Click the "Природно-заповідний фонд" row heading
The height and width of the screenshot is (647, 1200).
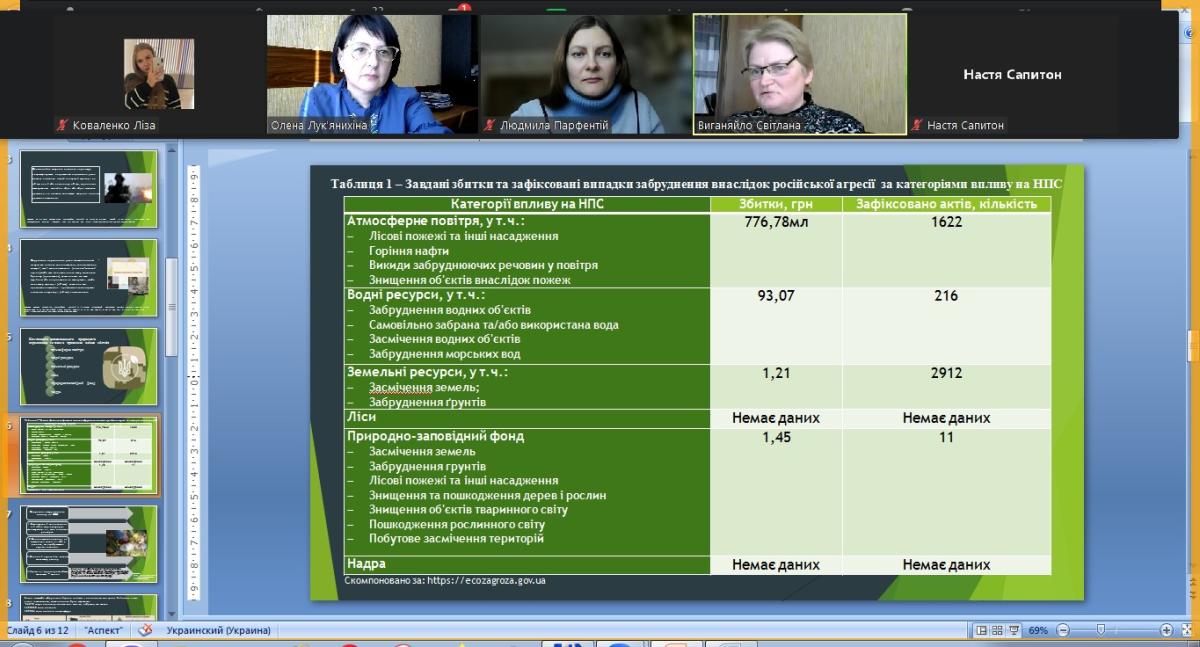[435, 436]
